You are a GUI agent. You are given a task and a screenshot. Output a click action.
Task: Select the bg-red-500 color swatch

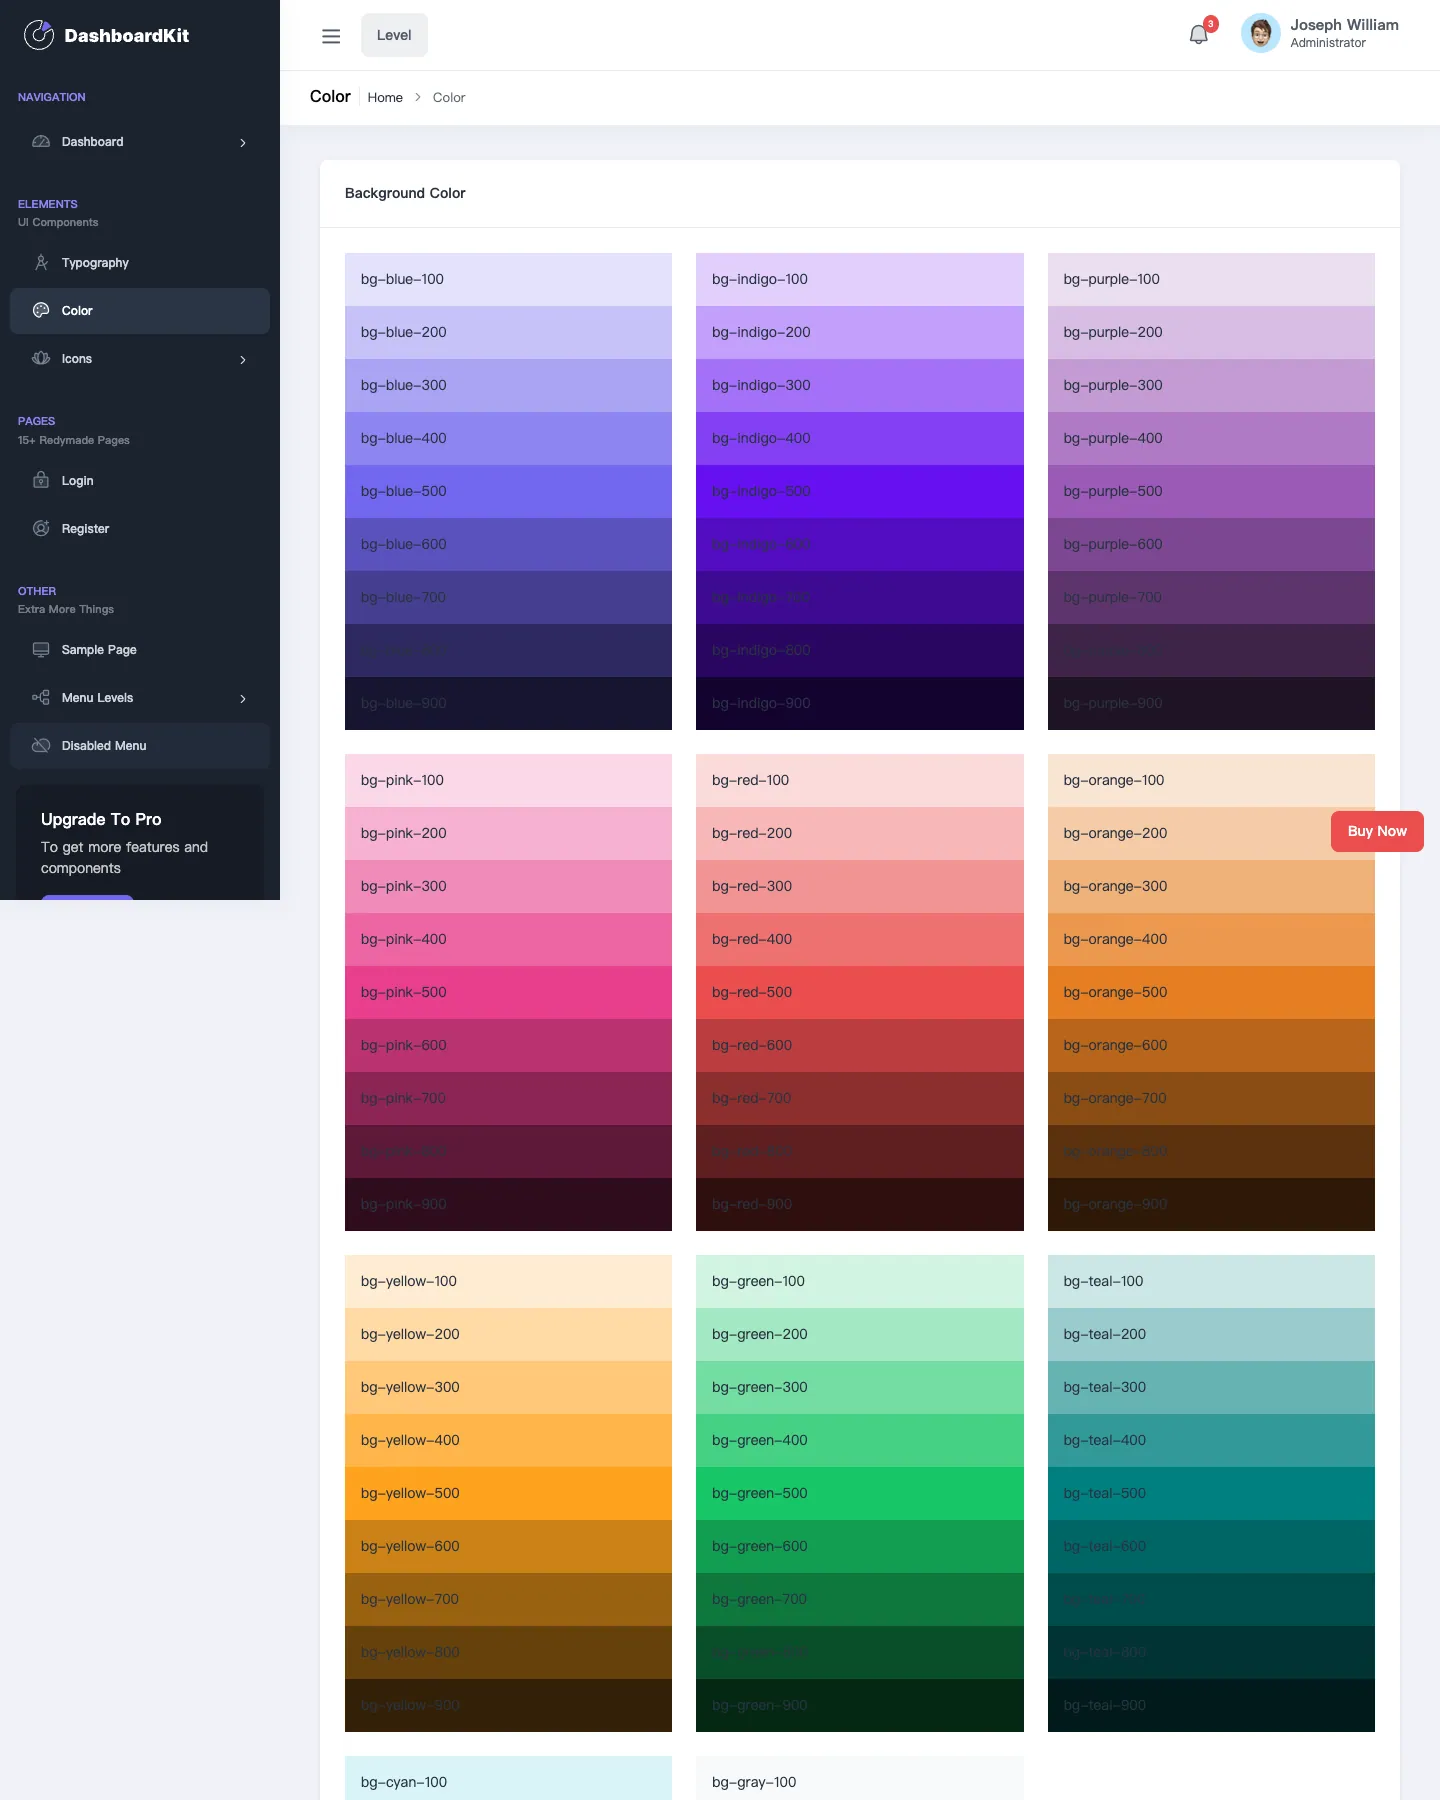(860, 992)
